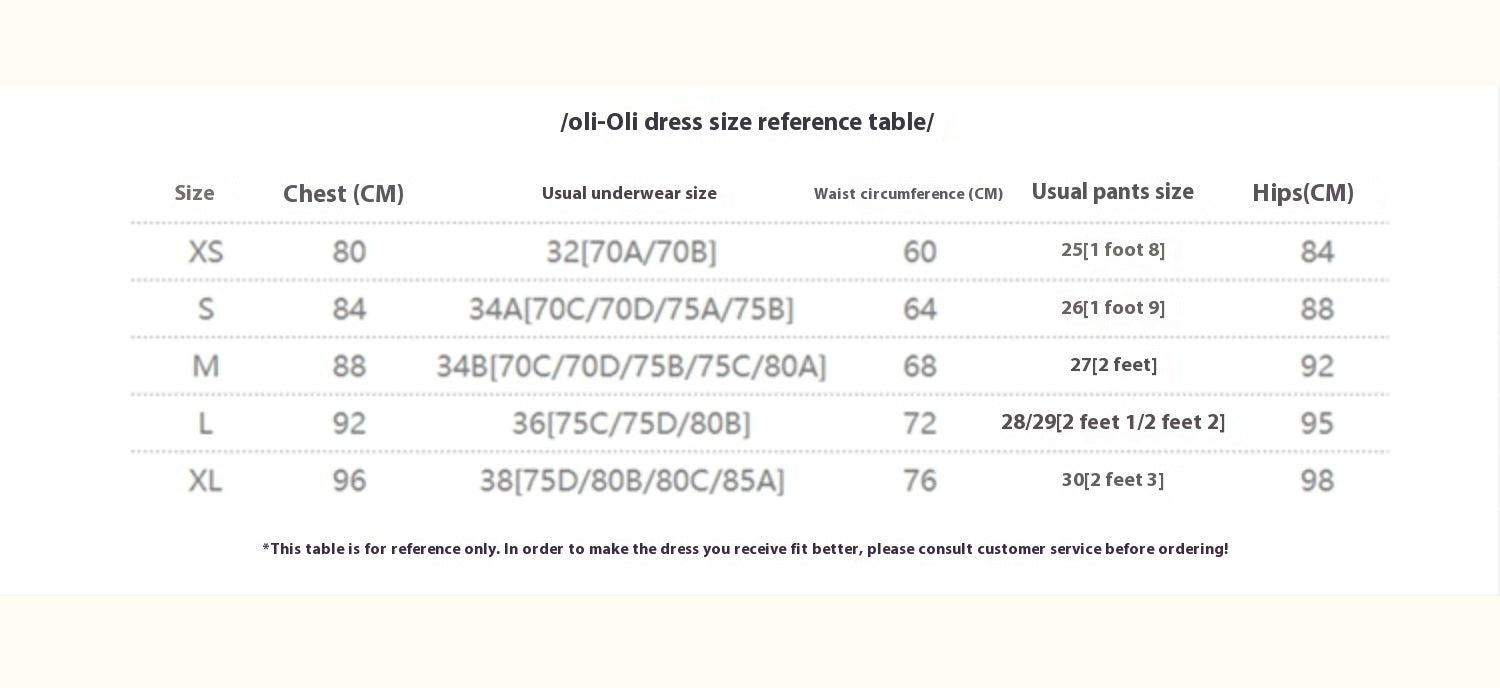Select the S size row label
The height and width of the screenshot is (688, 1500).
click(x=205, y=309)
